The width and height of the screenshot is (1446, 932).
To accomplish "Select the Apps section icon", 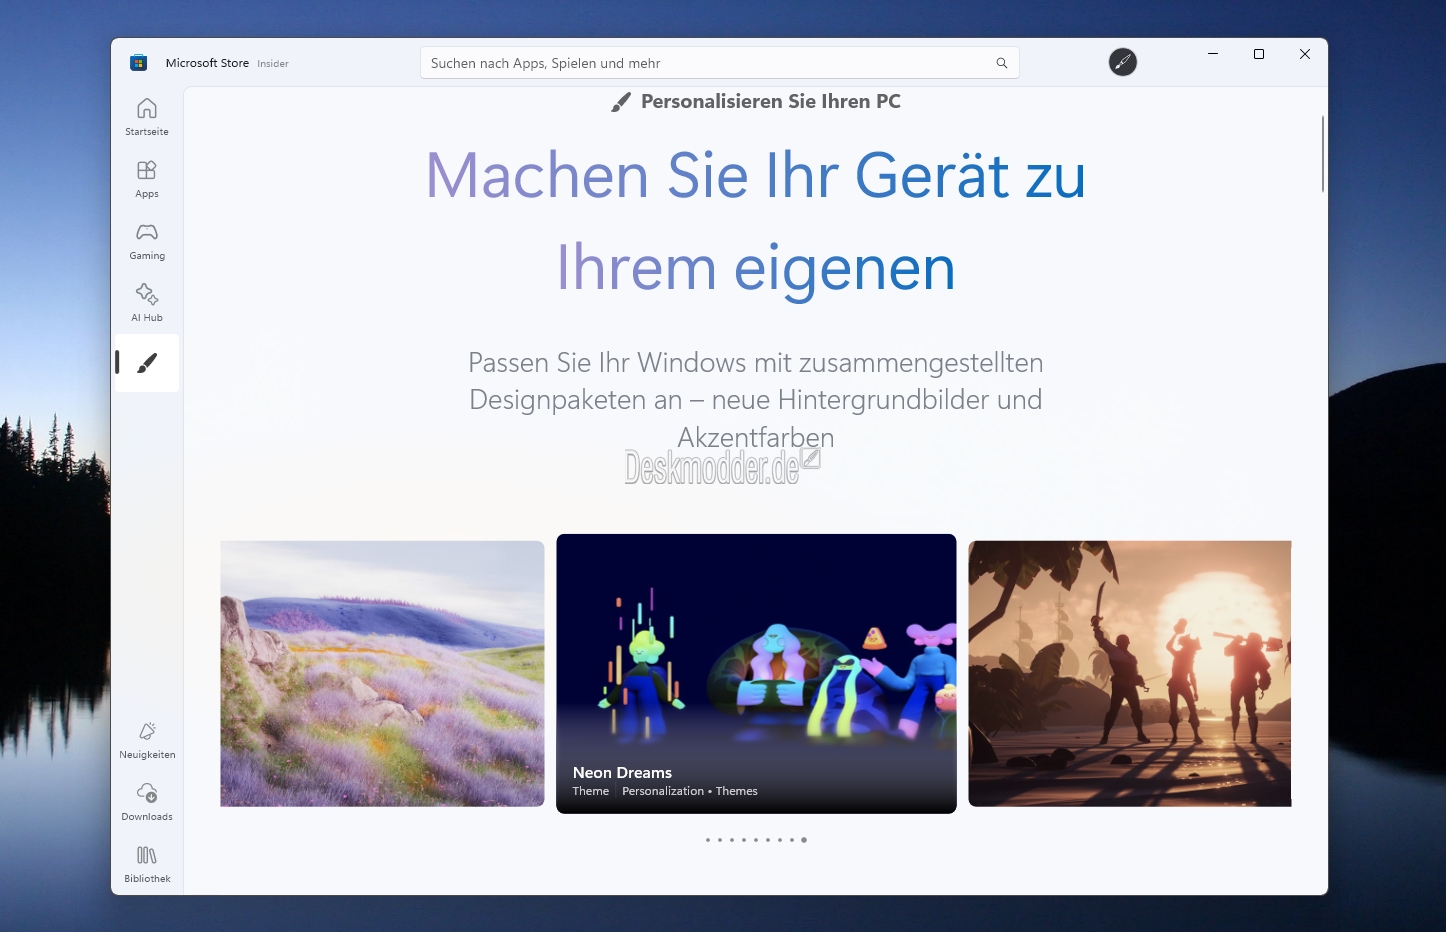I will (146, 172).
